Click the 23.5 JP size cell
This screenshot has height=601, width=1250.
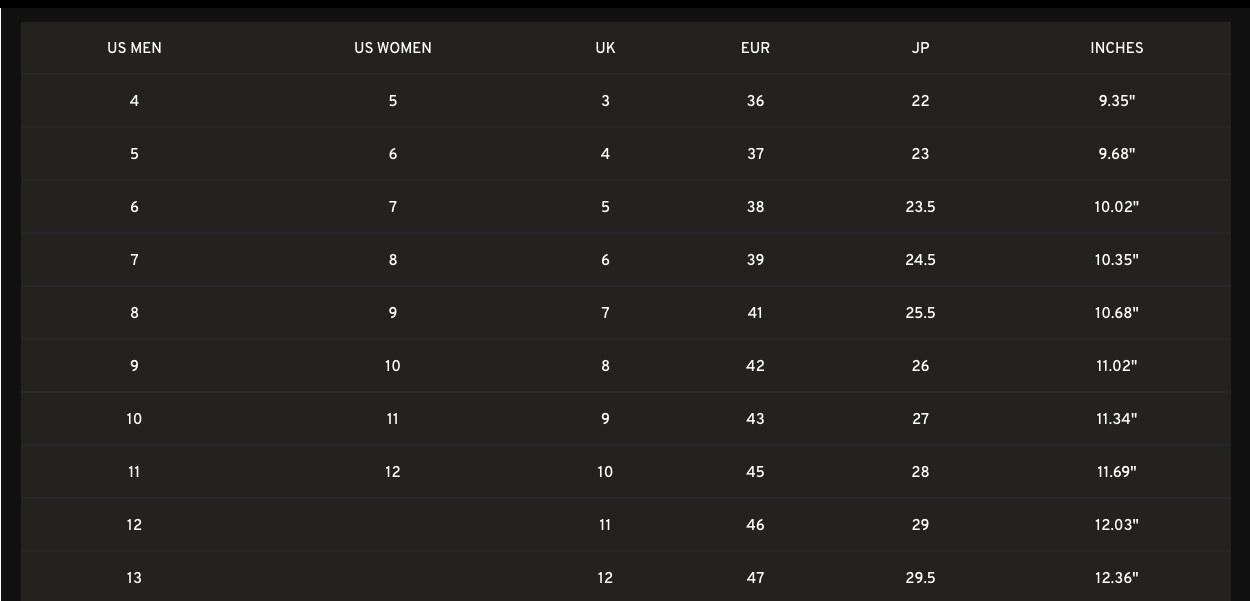tap(920, 207)
